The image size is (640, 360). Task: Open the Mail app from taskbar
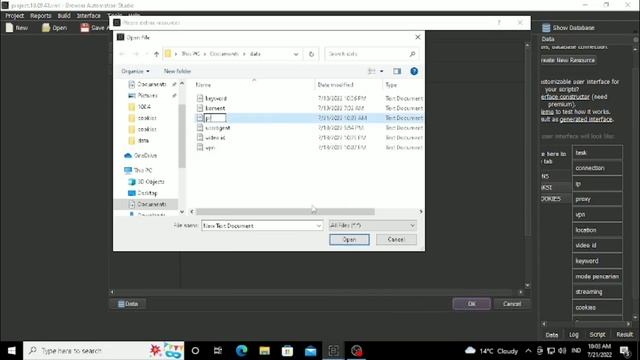tap(311, 351)
